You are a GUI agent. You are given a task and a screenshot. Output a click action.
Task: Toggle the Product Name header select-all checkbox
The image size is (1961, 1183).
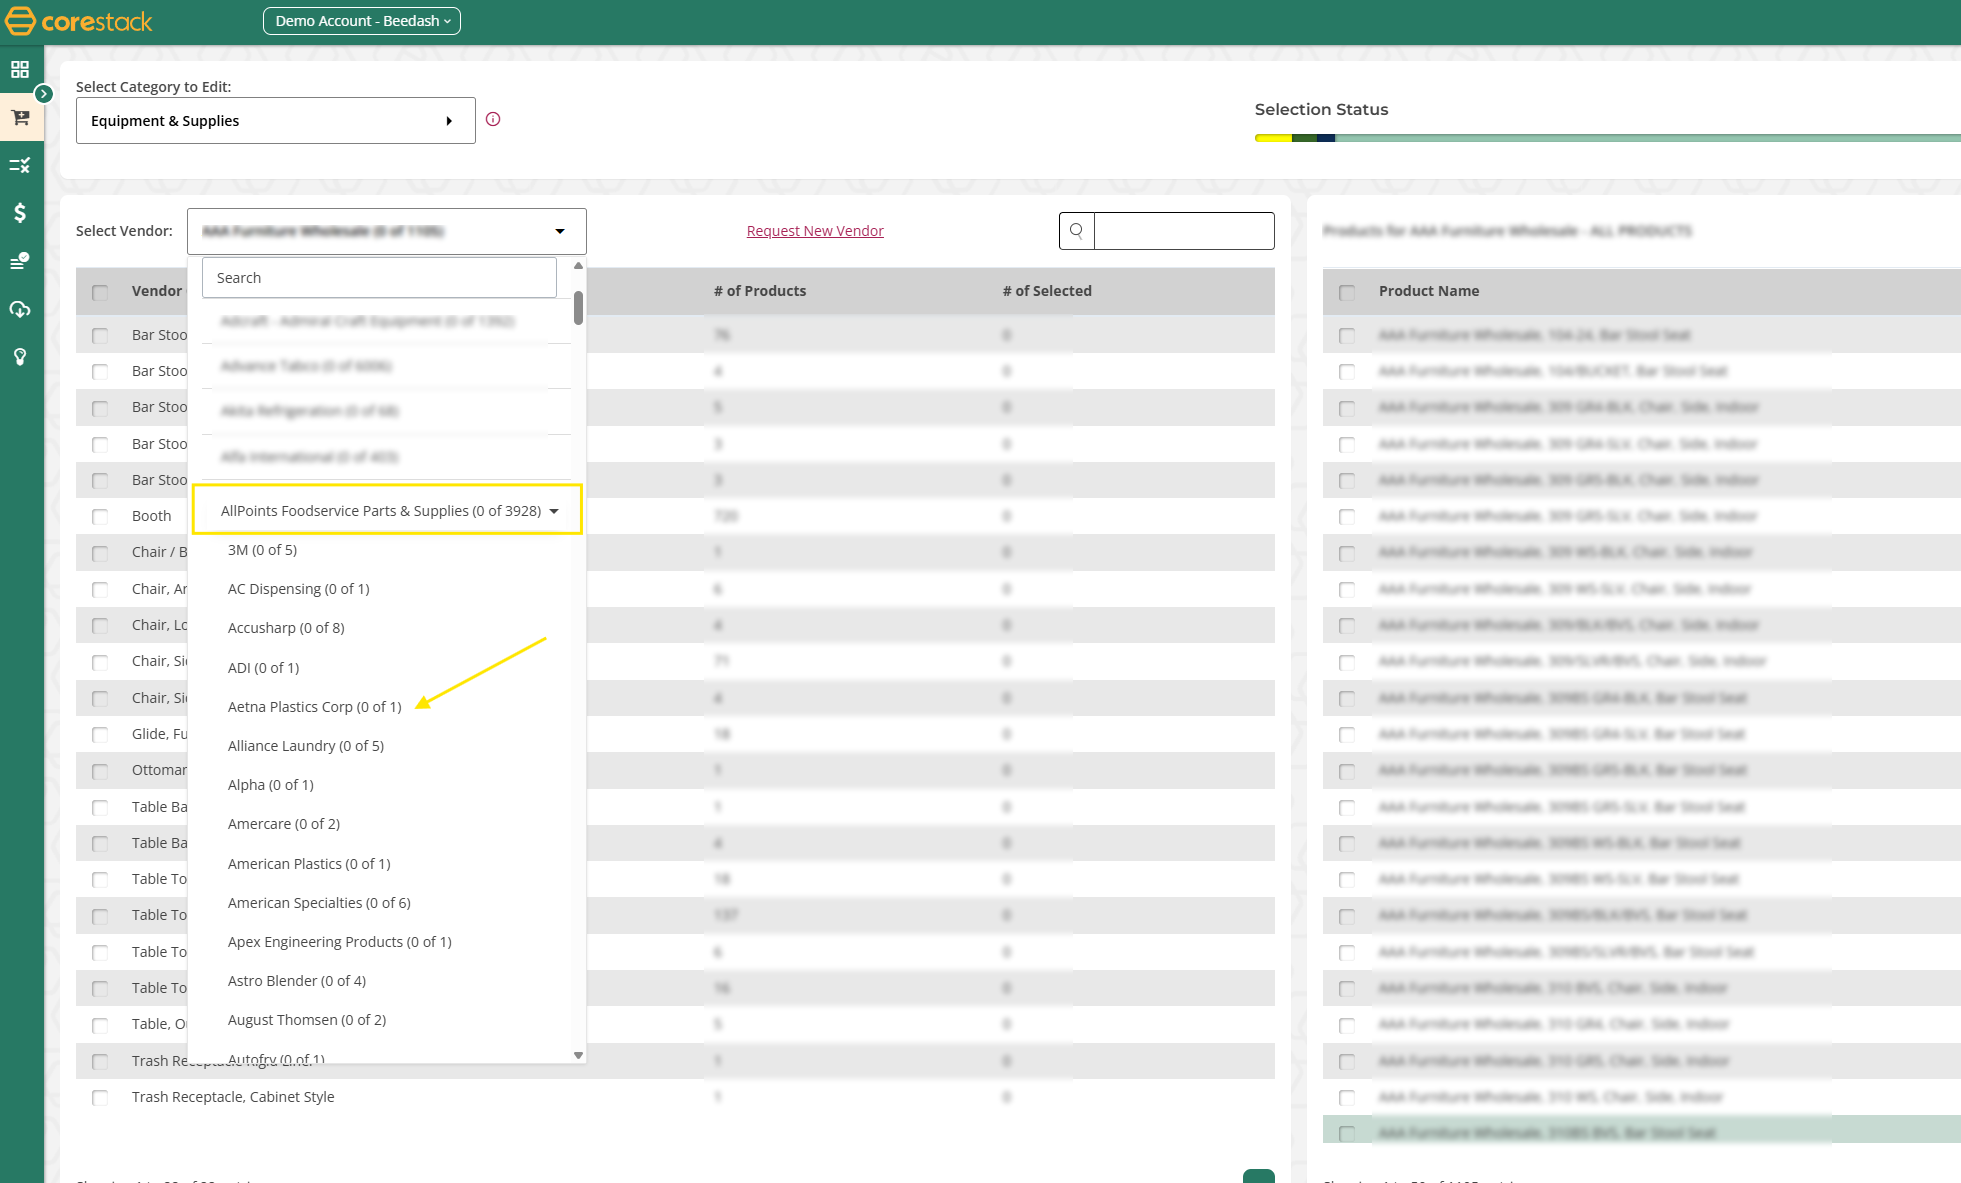pyautogui.click(x=1347, y=292)
